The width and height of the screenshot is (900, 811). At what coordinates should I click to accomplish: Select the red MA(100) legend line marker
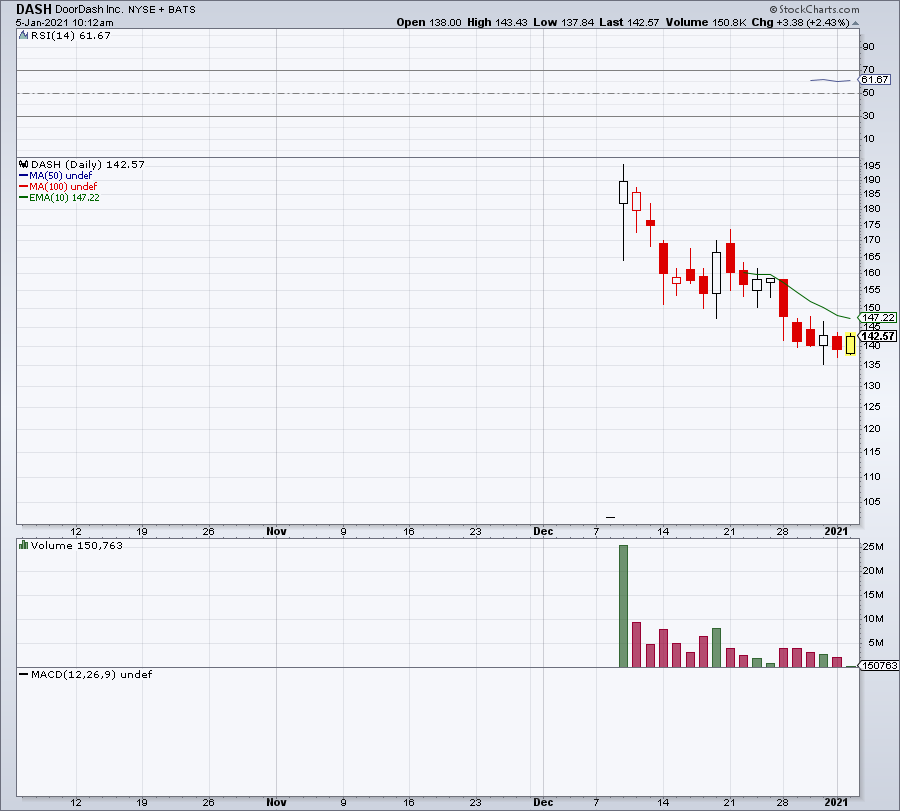click(24, 187)
